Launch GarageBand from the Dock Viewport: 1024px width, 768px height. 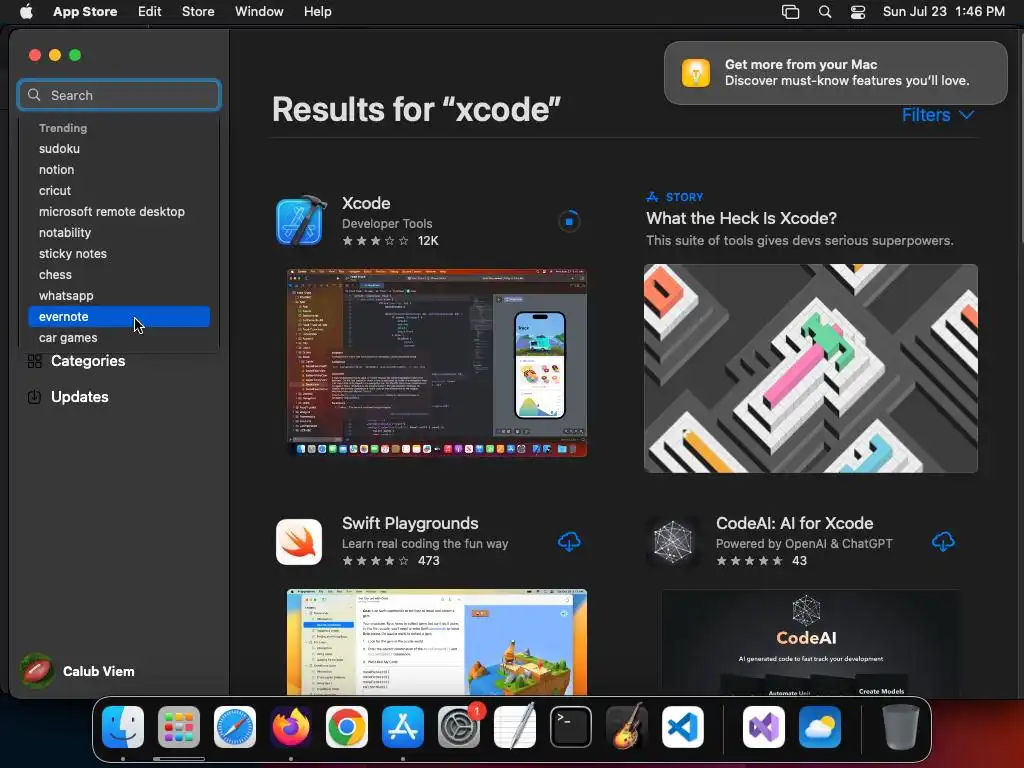coord(627,726)
